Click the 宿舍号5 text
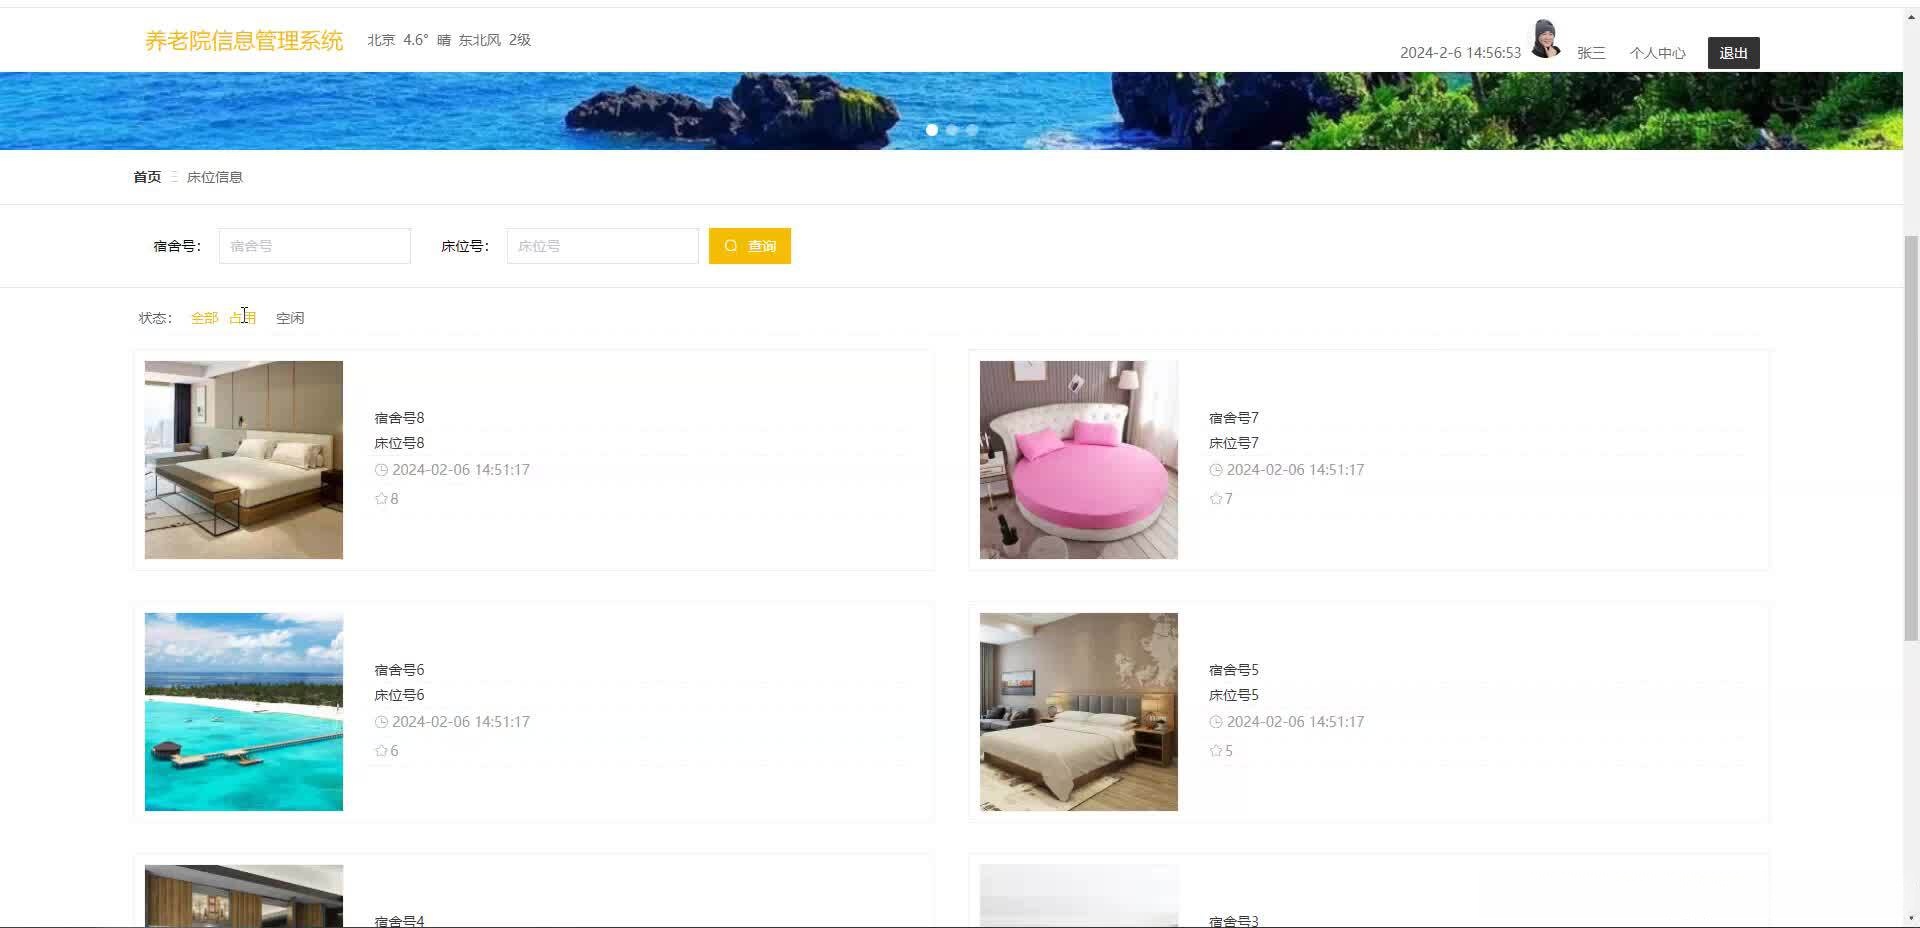The width and height of the screenshot is (1920, 928). [x=1234, y=670]
